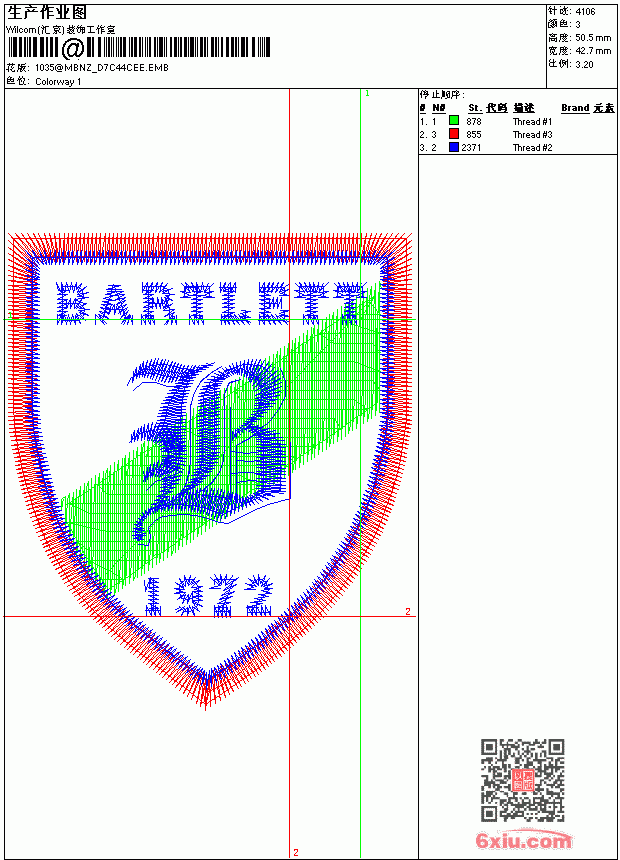
Task: Click the "St." column header
Action: coord(475,108)
